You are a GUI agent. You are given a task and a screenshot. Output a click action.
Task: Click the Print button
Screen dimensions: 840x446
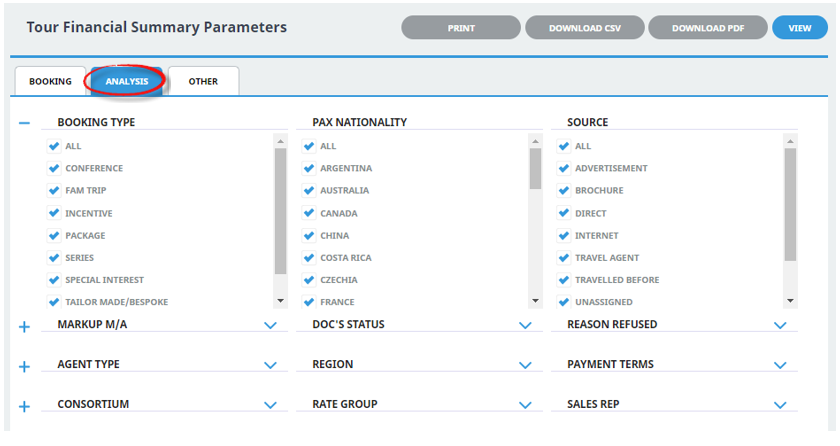pos(461,28)
